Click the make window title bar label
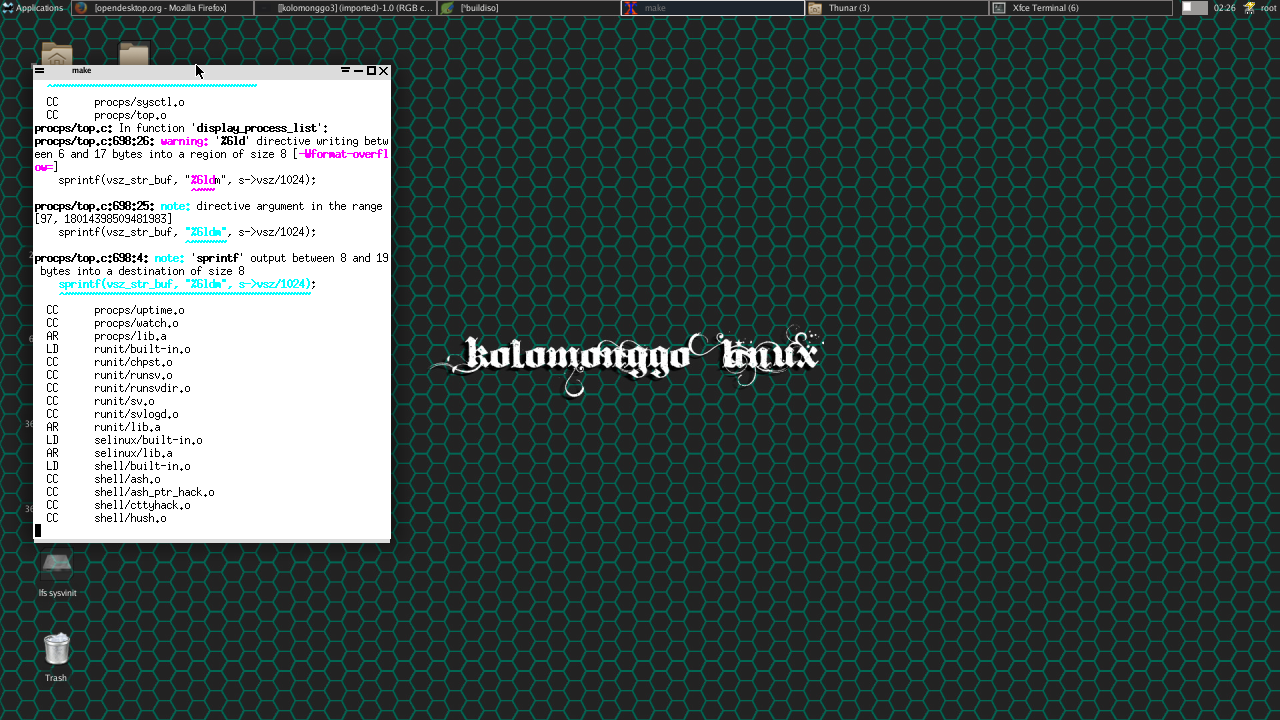1280x720 pixels. pos(81,71)
